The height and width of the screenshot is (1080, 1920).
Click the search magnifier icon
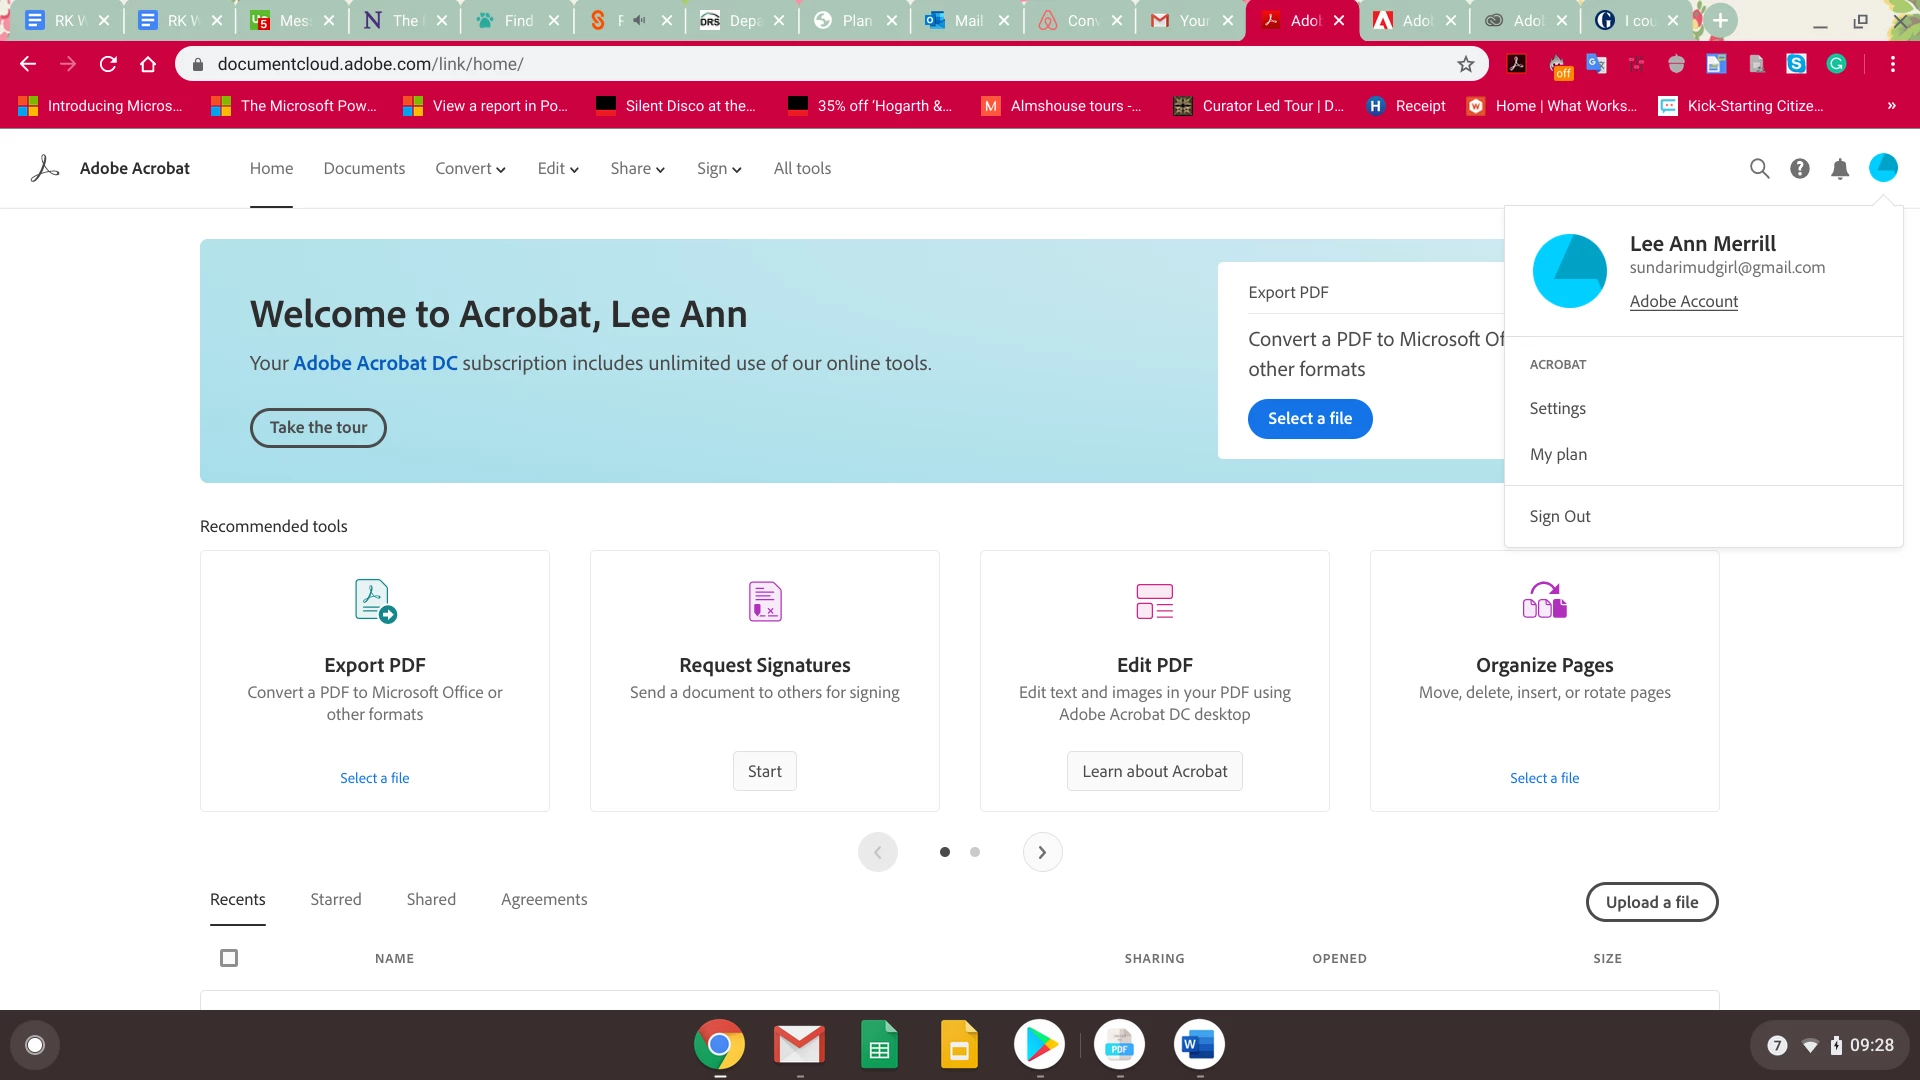tap(1759, 169)
